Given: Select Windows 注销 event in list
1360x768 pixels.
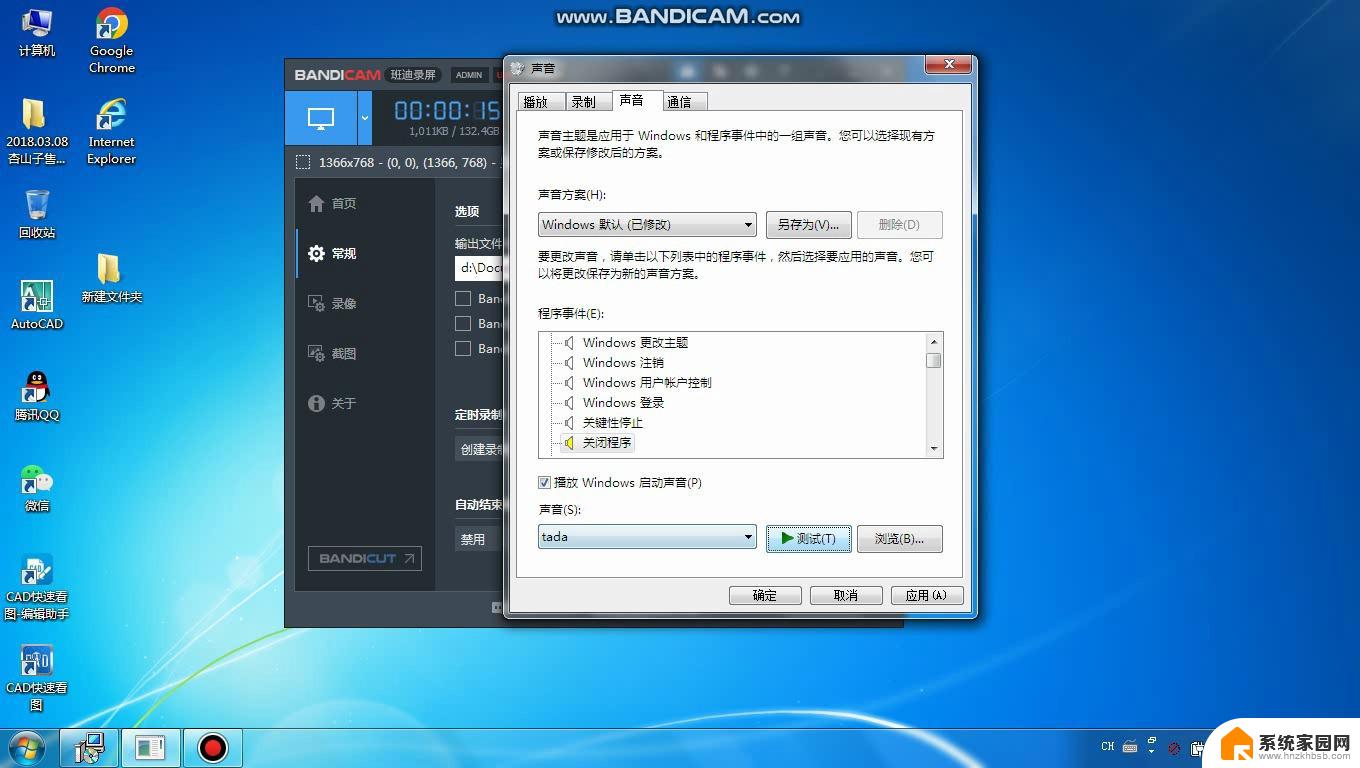Looking at the screenshot, I should [623, 362].
